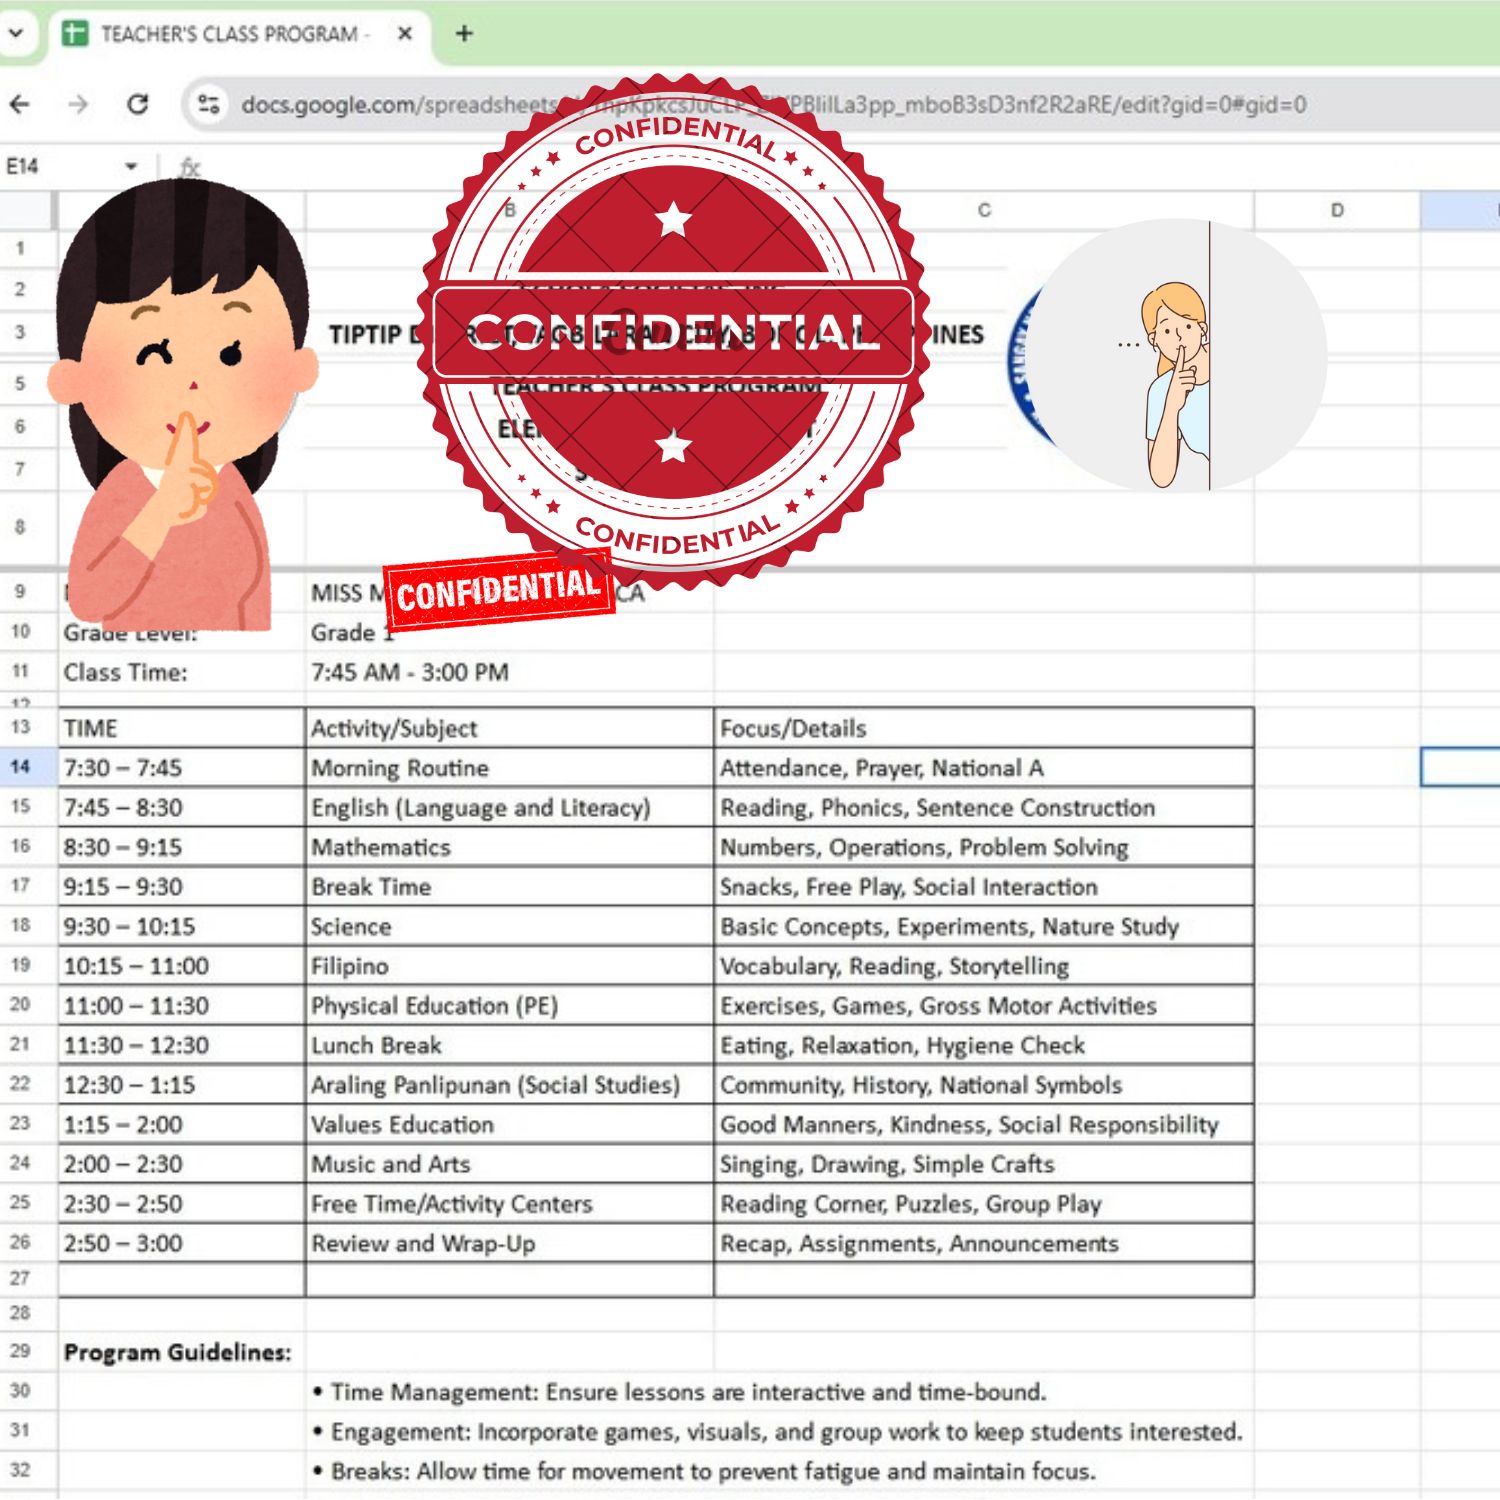Close the TEACHER'S CLASS PROGRAM tab

point(405,34)
